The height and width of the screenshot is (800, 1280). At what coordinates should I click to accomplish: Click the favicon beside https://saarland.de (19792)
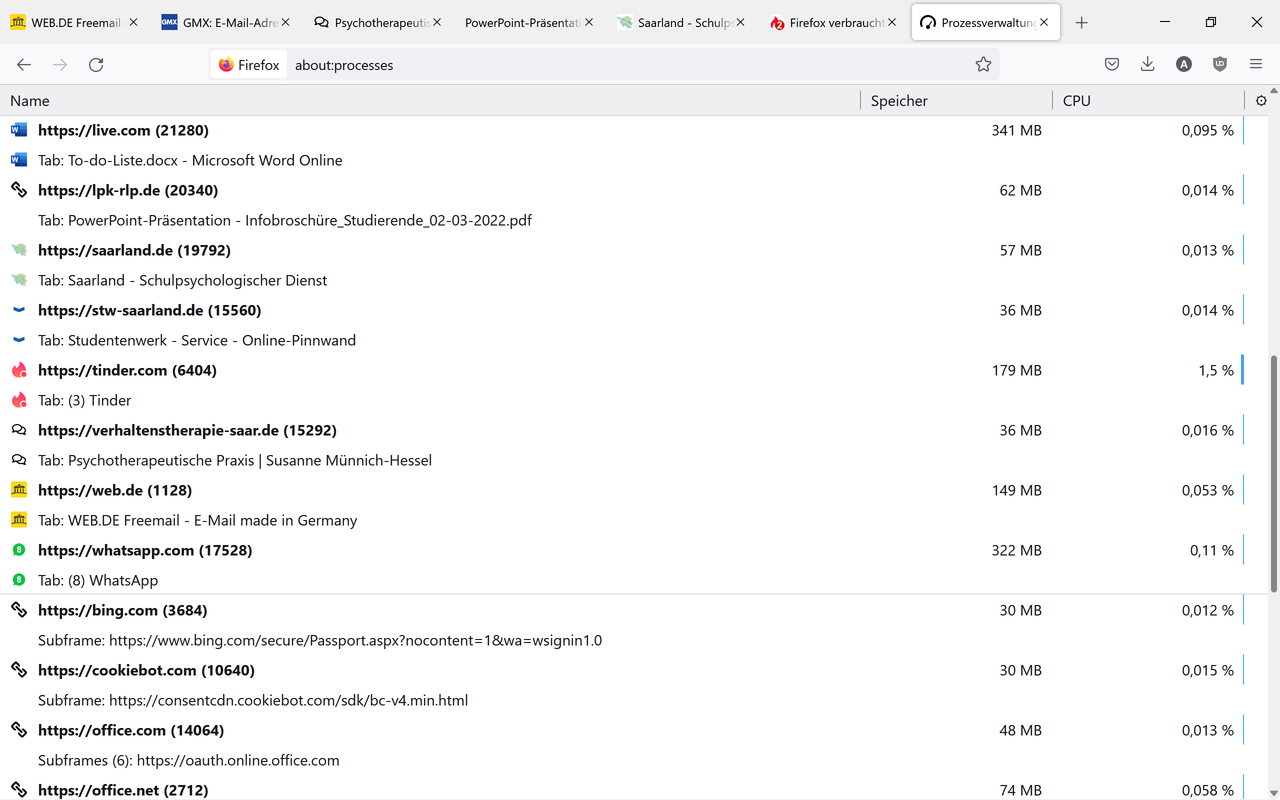pyautogui.click(x=19, y=250)
